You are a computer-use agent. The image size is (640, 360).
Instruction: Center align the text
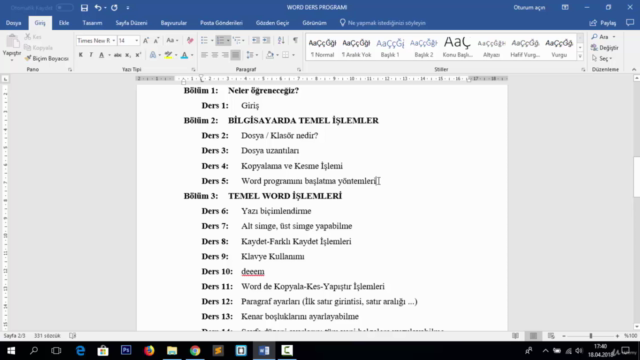[x=215, y=55]
